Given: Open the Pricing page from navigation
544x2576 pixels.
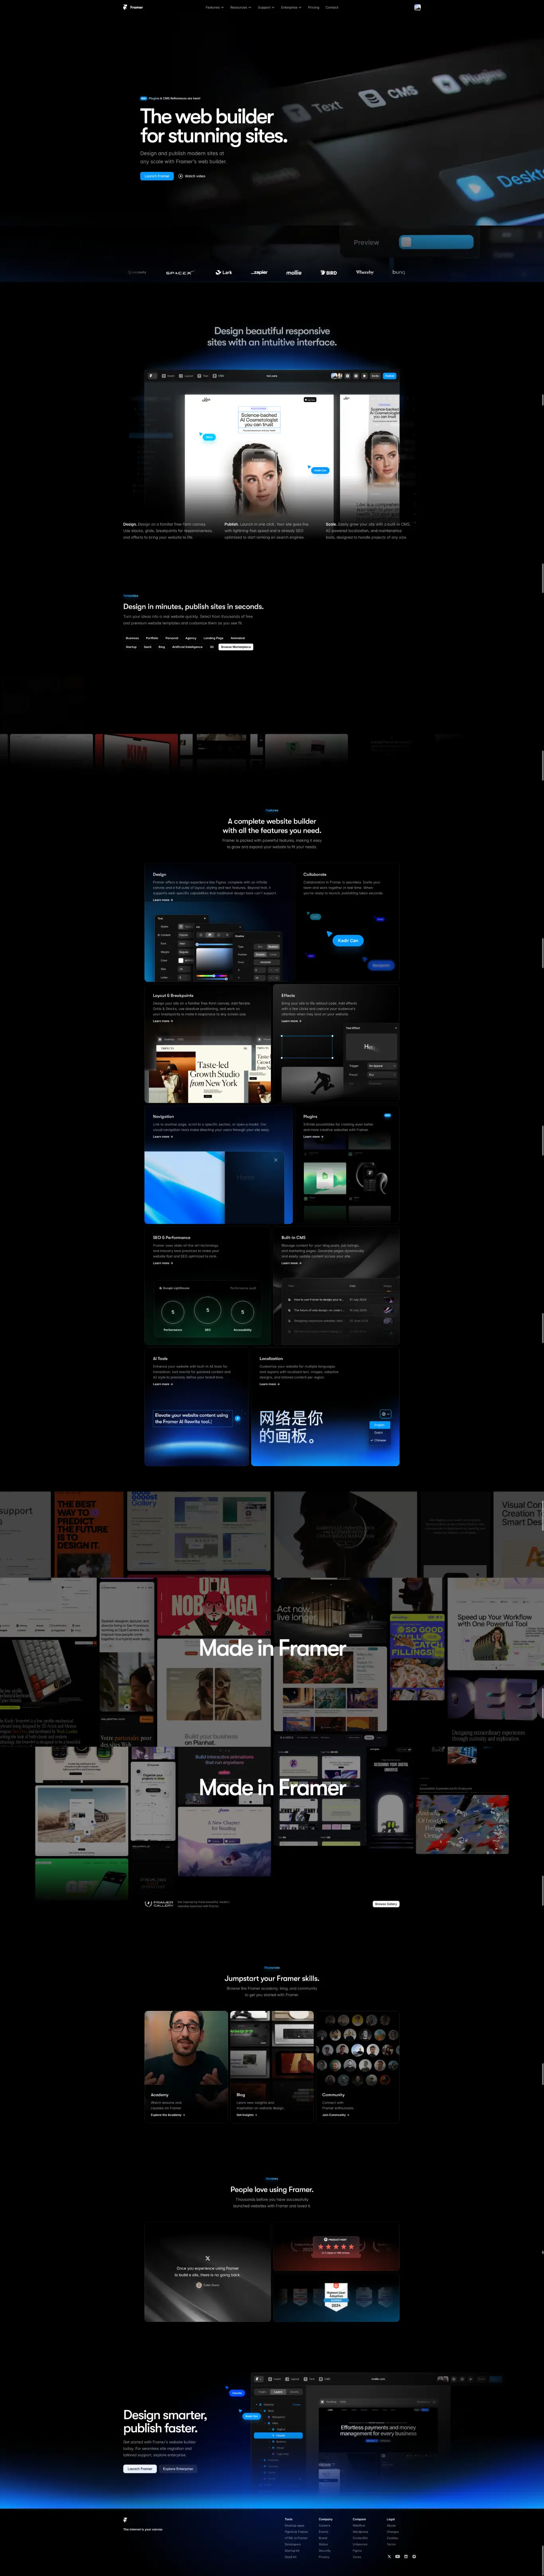Looking at the screenshot, I should tap(314, 7).
